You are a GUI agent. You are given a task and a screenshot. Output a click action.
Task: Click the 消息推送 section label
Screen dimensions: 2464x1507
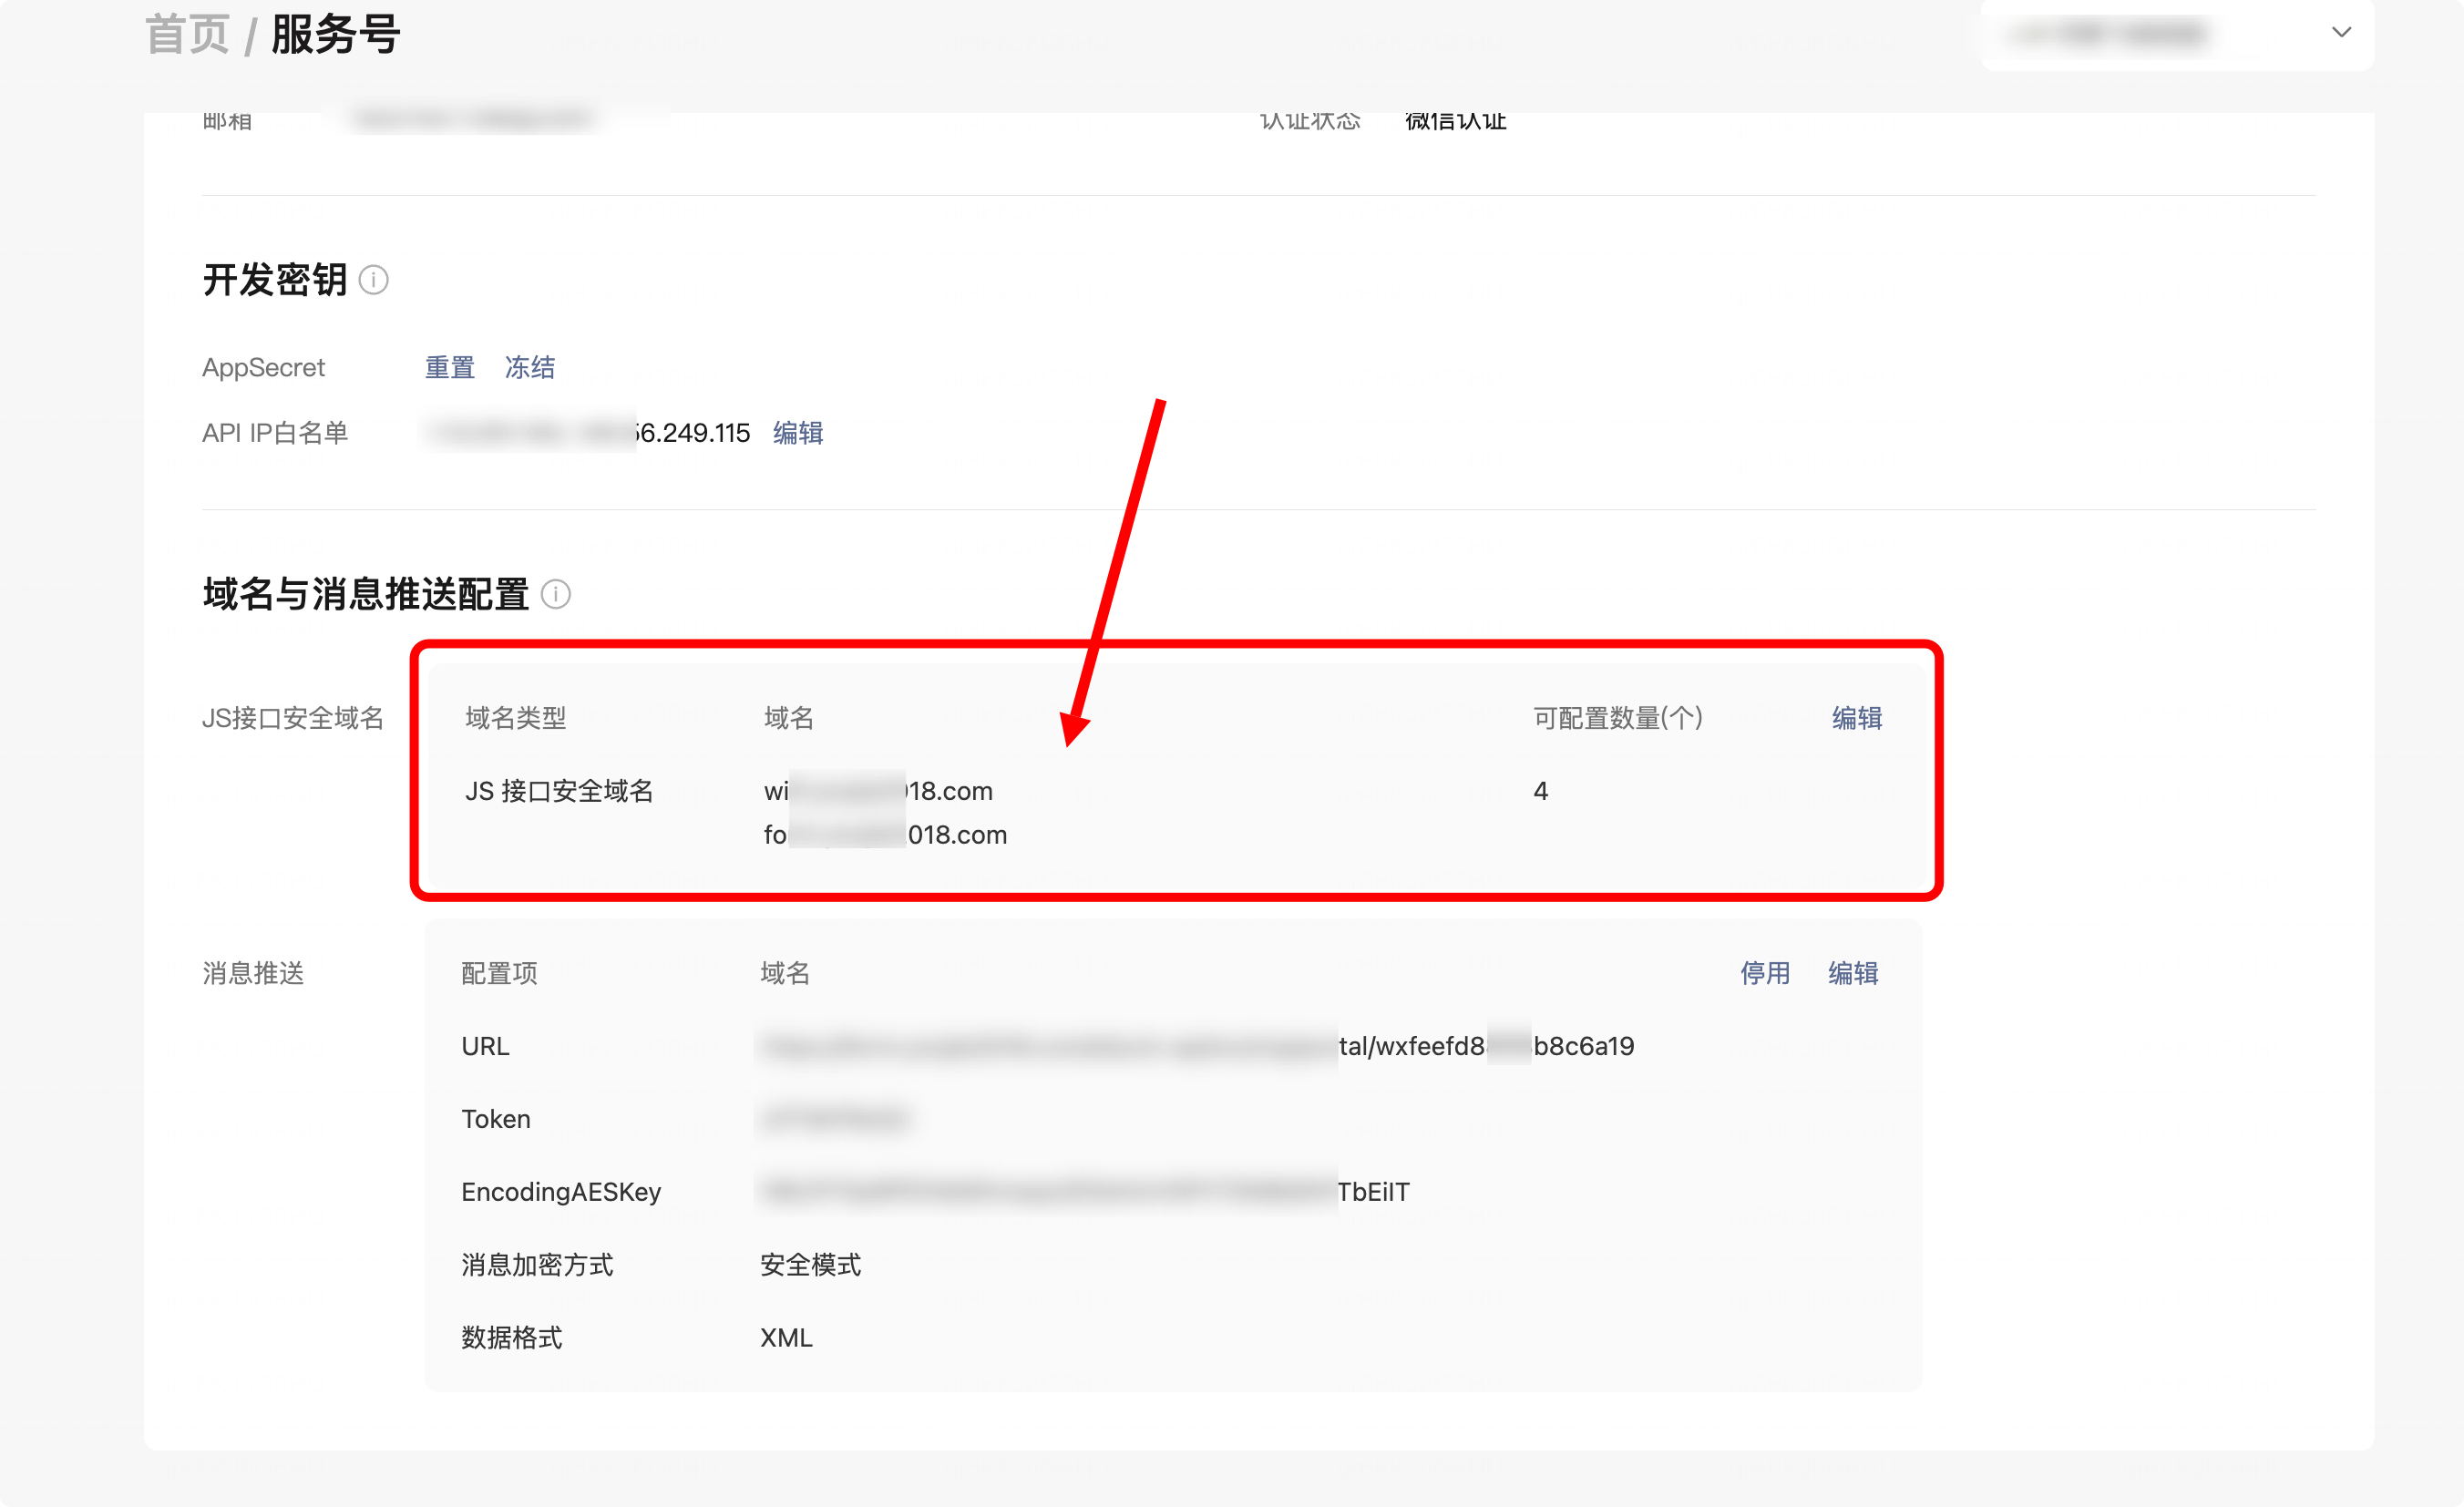253,973
